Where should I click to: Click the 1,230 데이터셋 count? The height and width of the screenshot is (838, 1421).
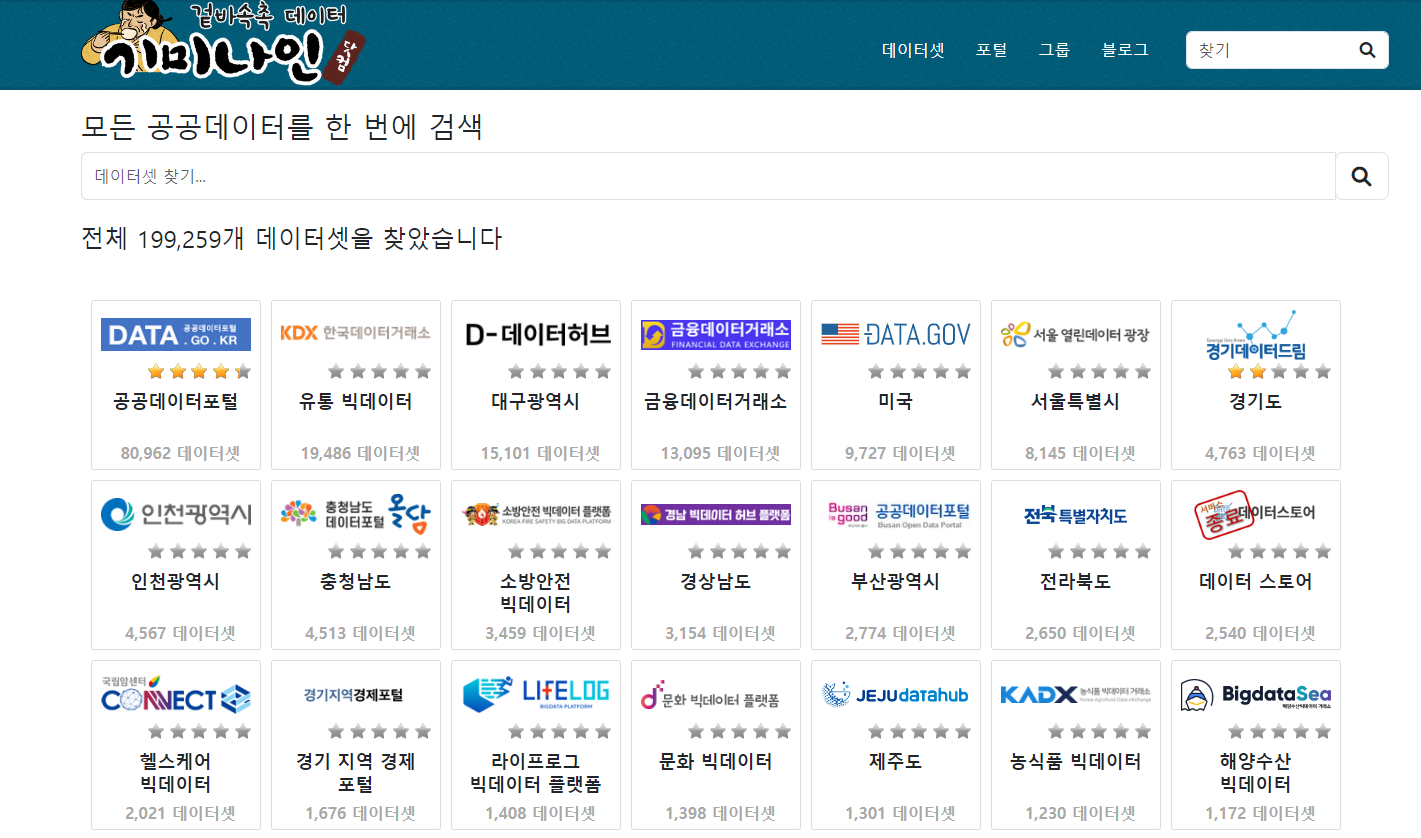pos(1081,813)
